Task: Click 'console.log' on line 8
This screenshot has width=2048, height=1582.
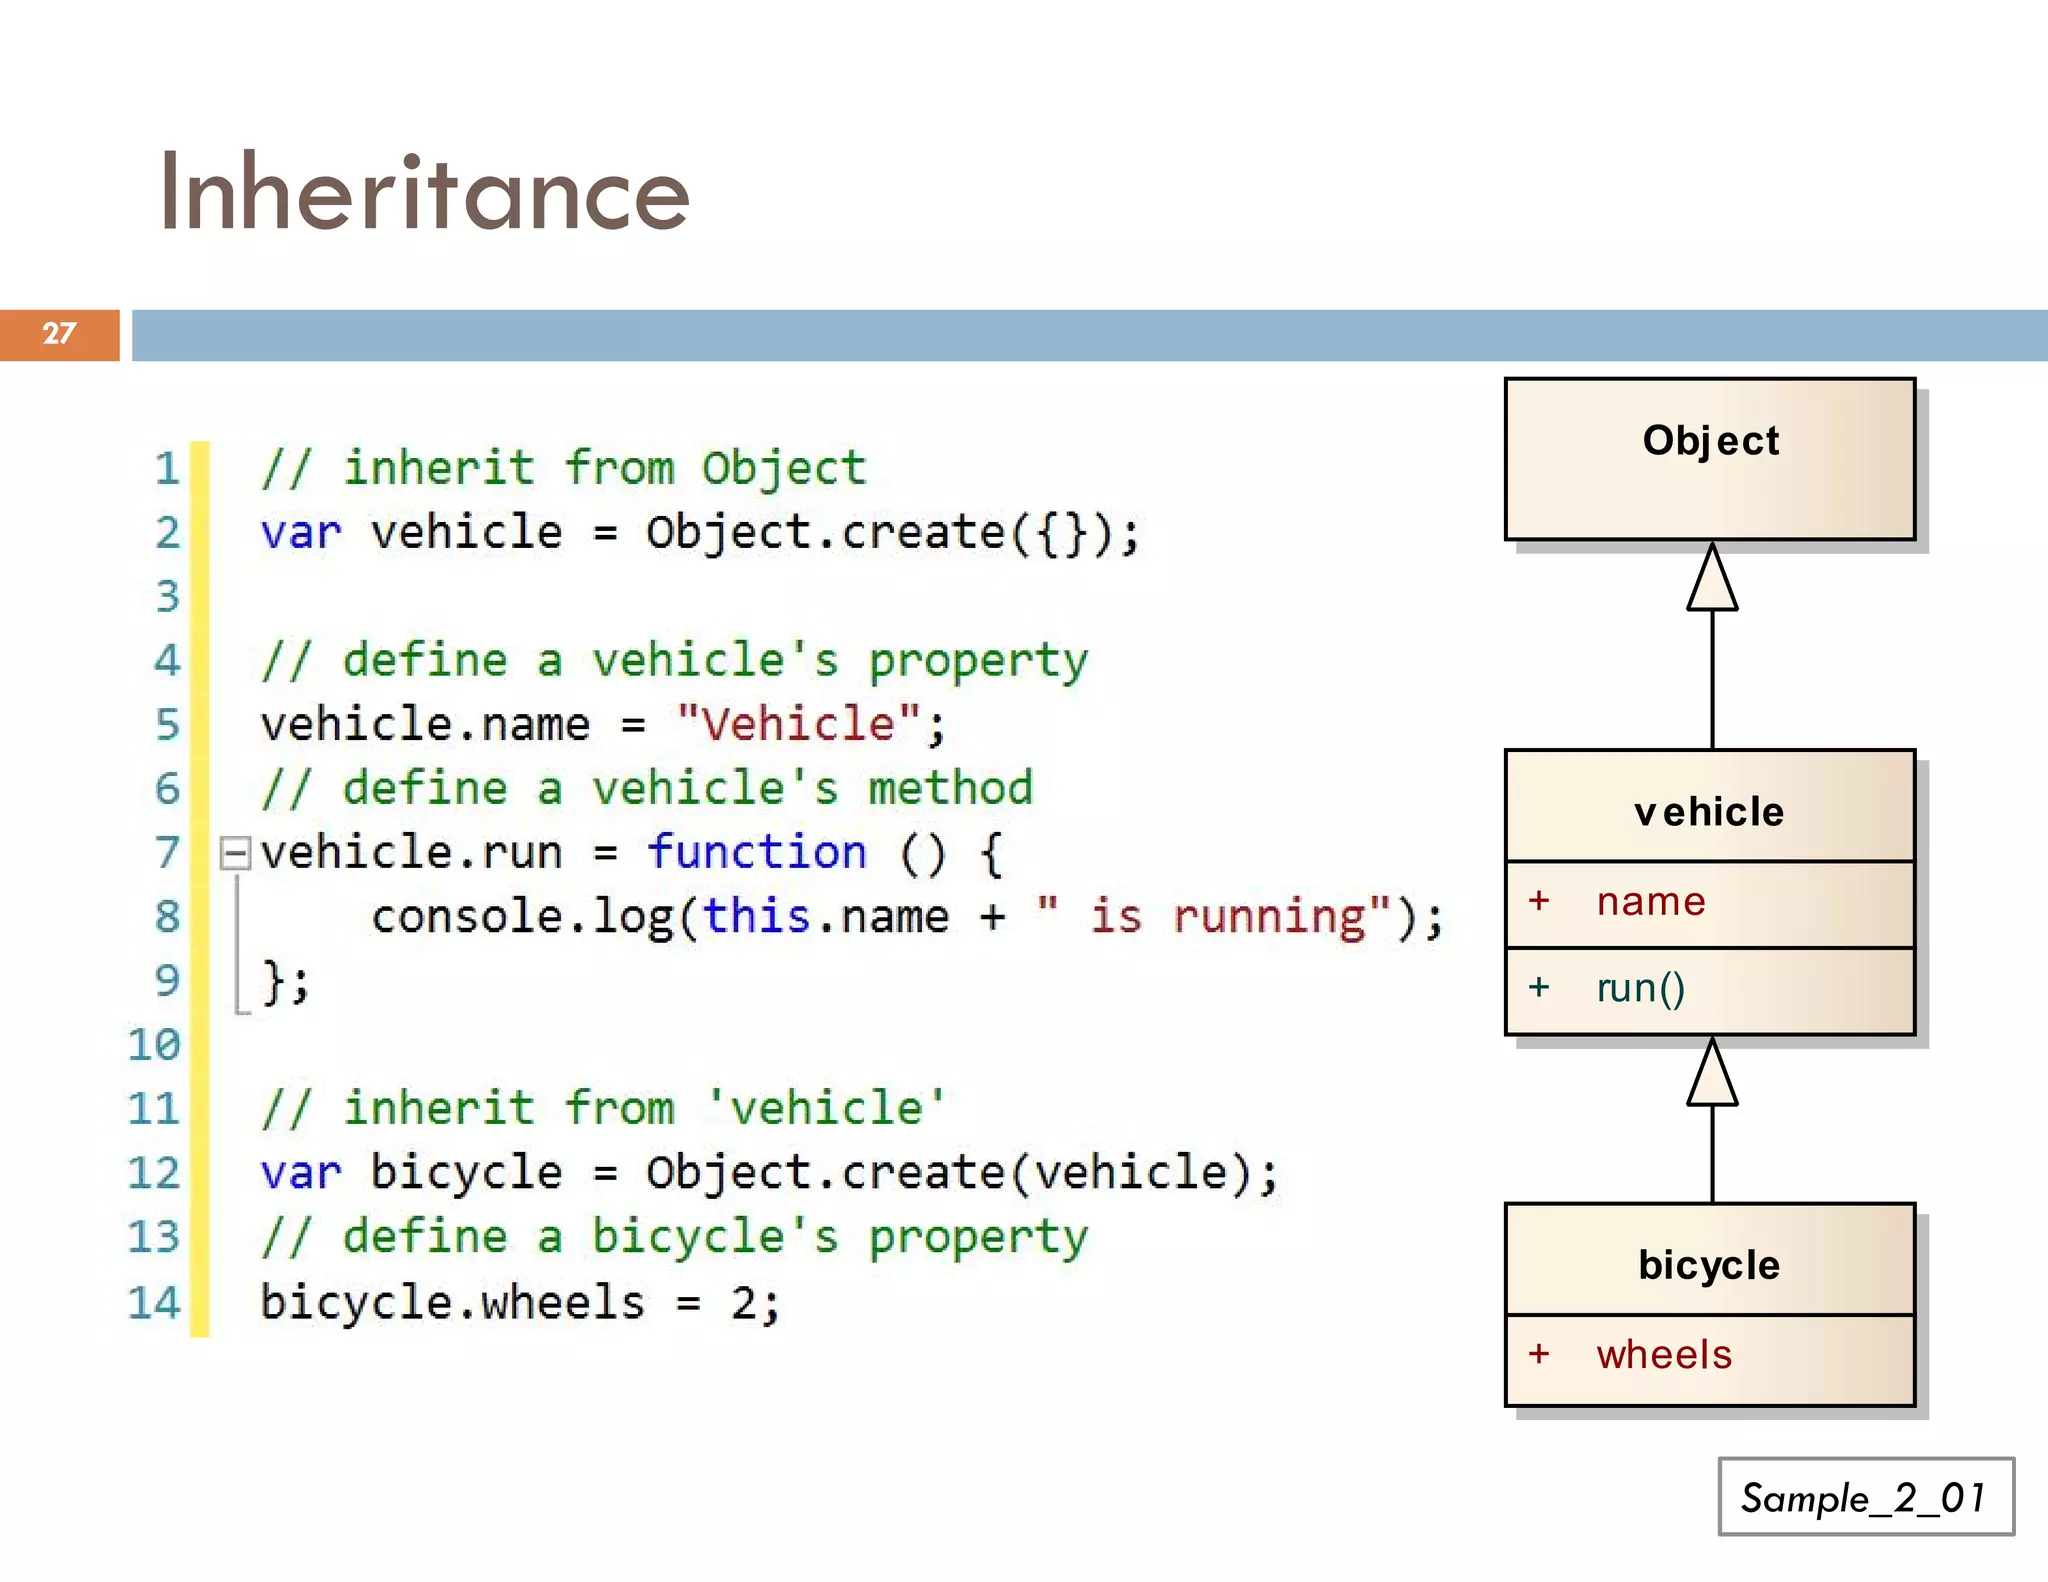Action: click(523, 918)
